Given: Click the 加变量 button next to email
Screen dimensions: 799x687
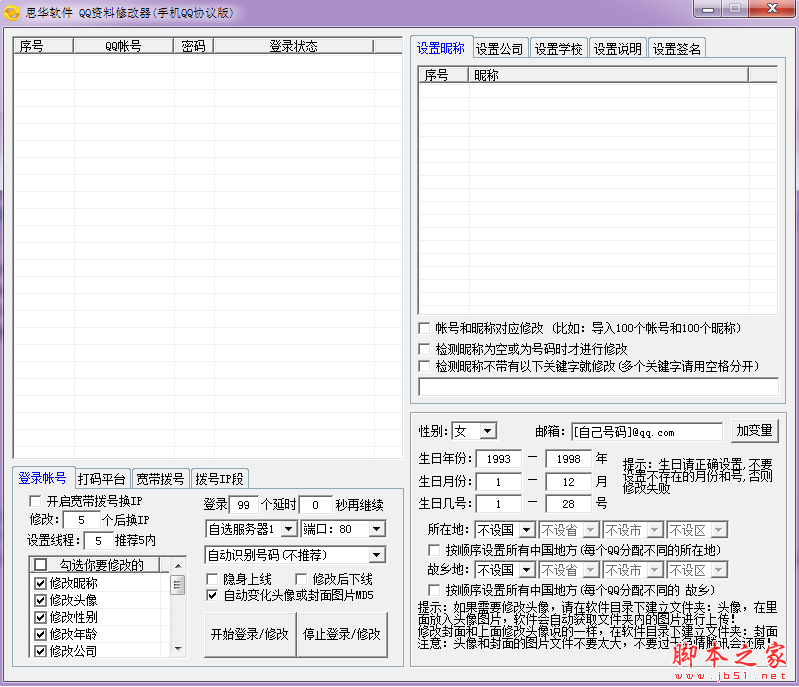Looking at the screenshot, I should pyautogui.click(x=754, y=431).
